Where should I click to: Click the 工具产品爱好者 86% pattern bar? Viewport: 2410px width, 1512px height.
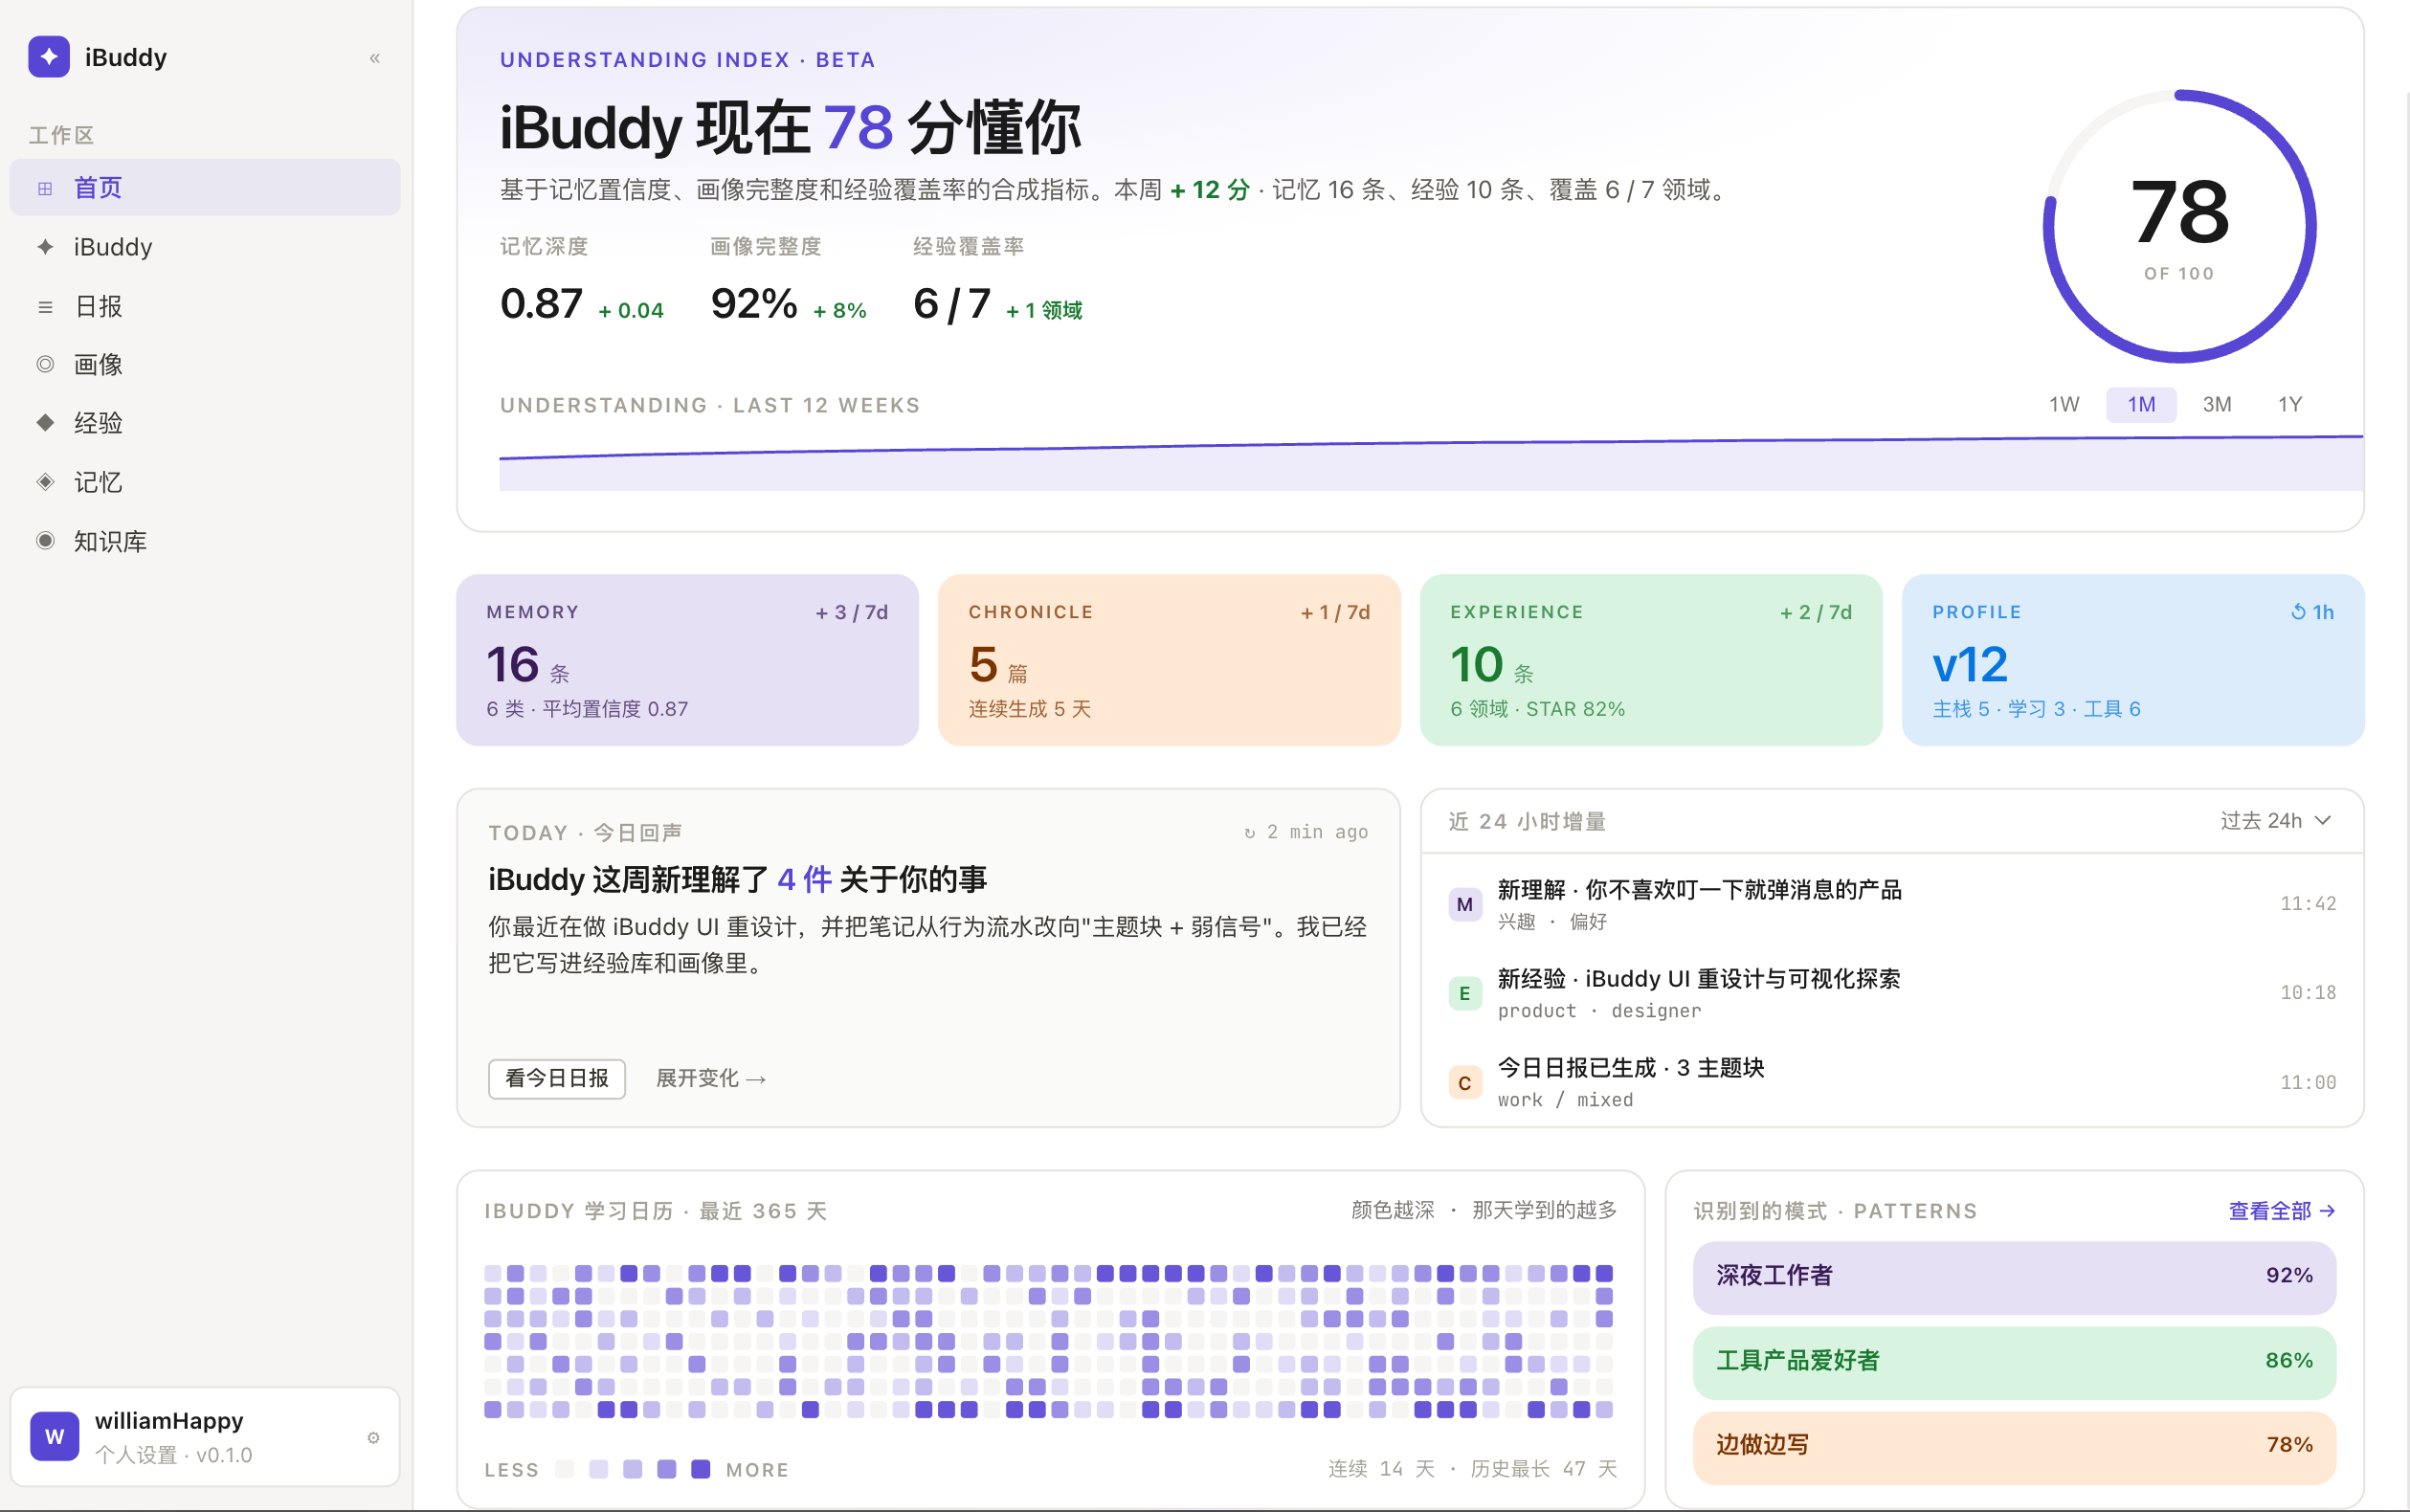2014,1362
